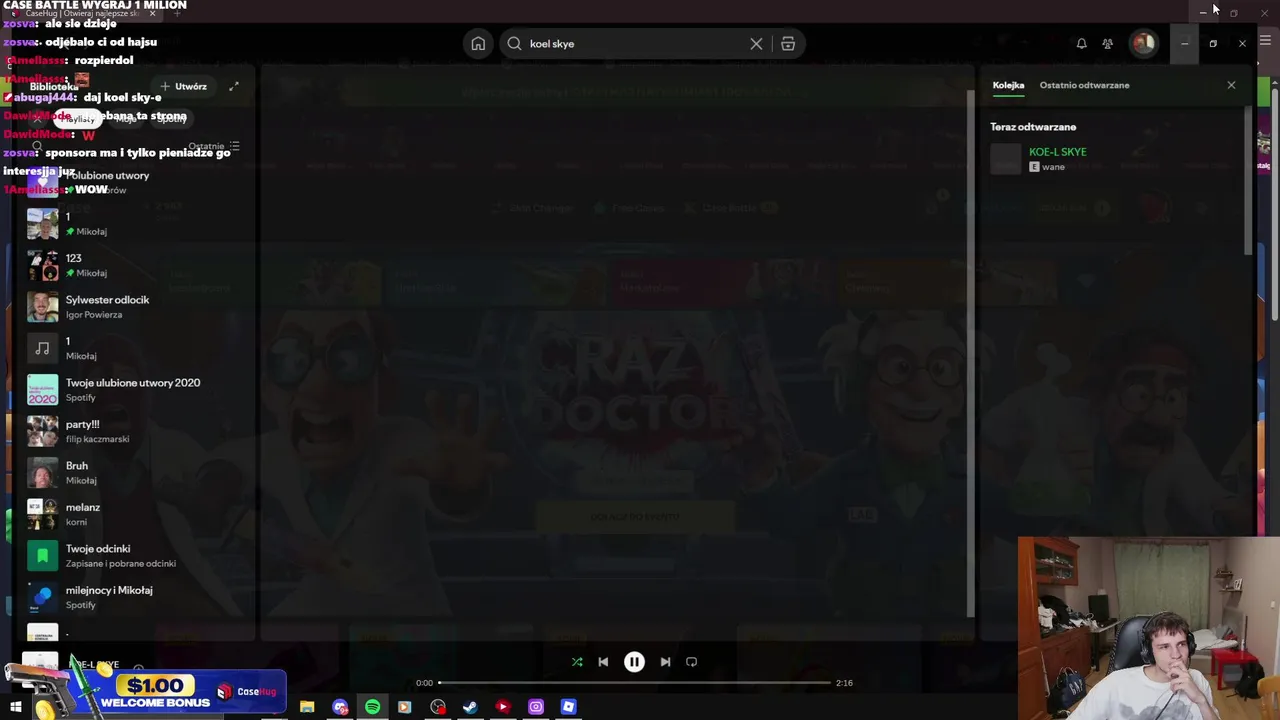Switch to the Kolejka tab
The image size is (1280, 720).
click(x=1008, y=85)
